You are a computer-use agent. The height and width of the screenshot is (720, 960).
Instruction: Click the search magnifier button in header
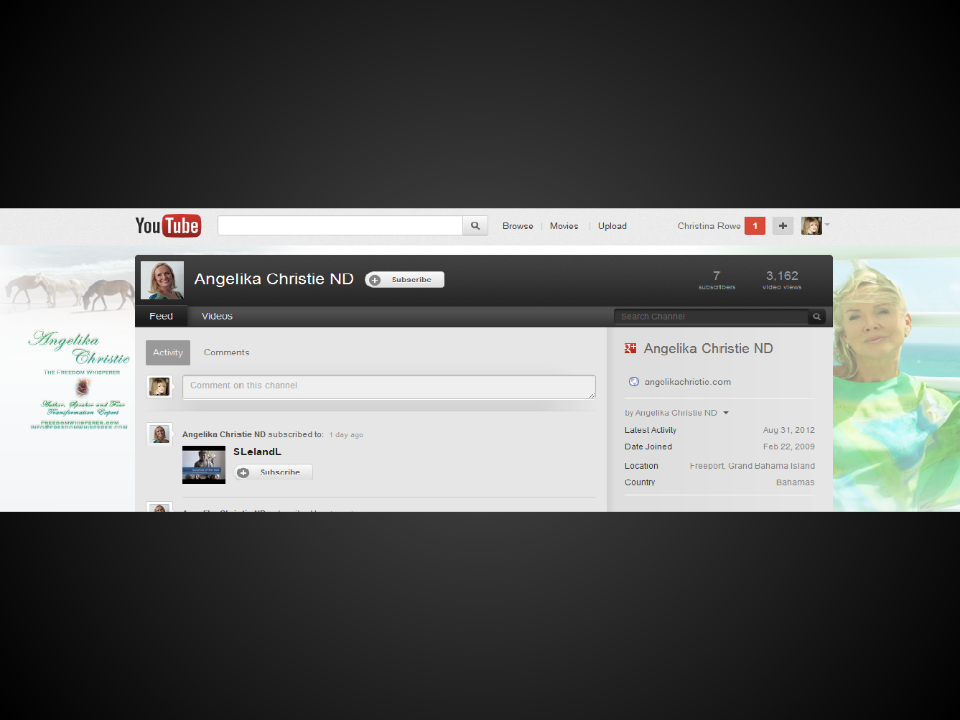[x=475, y=225]
